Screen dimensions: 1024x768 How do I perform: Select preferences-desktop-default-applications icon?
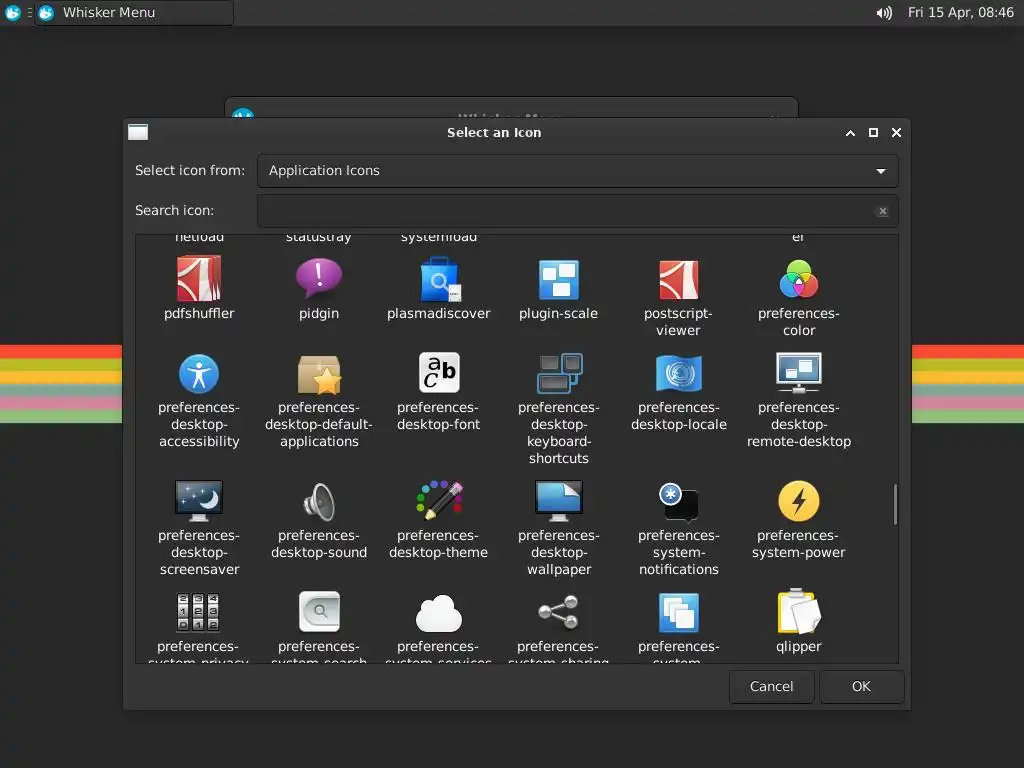point(319,374)
